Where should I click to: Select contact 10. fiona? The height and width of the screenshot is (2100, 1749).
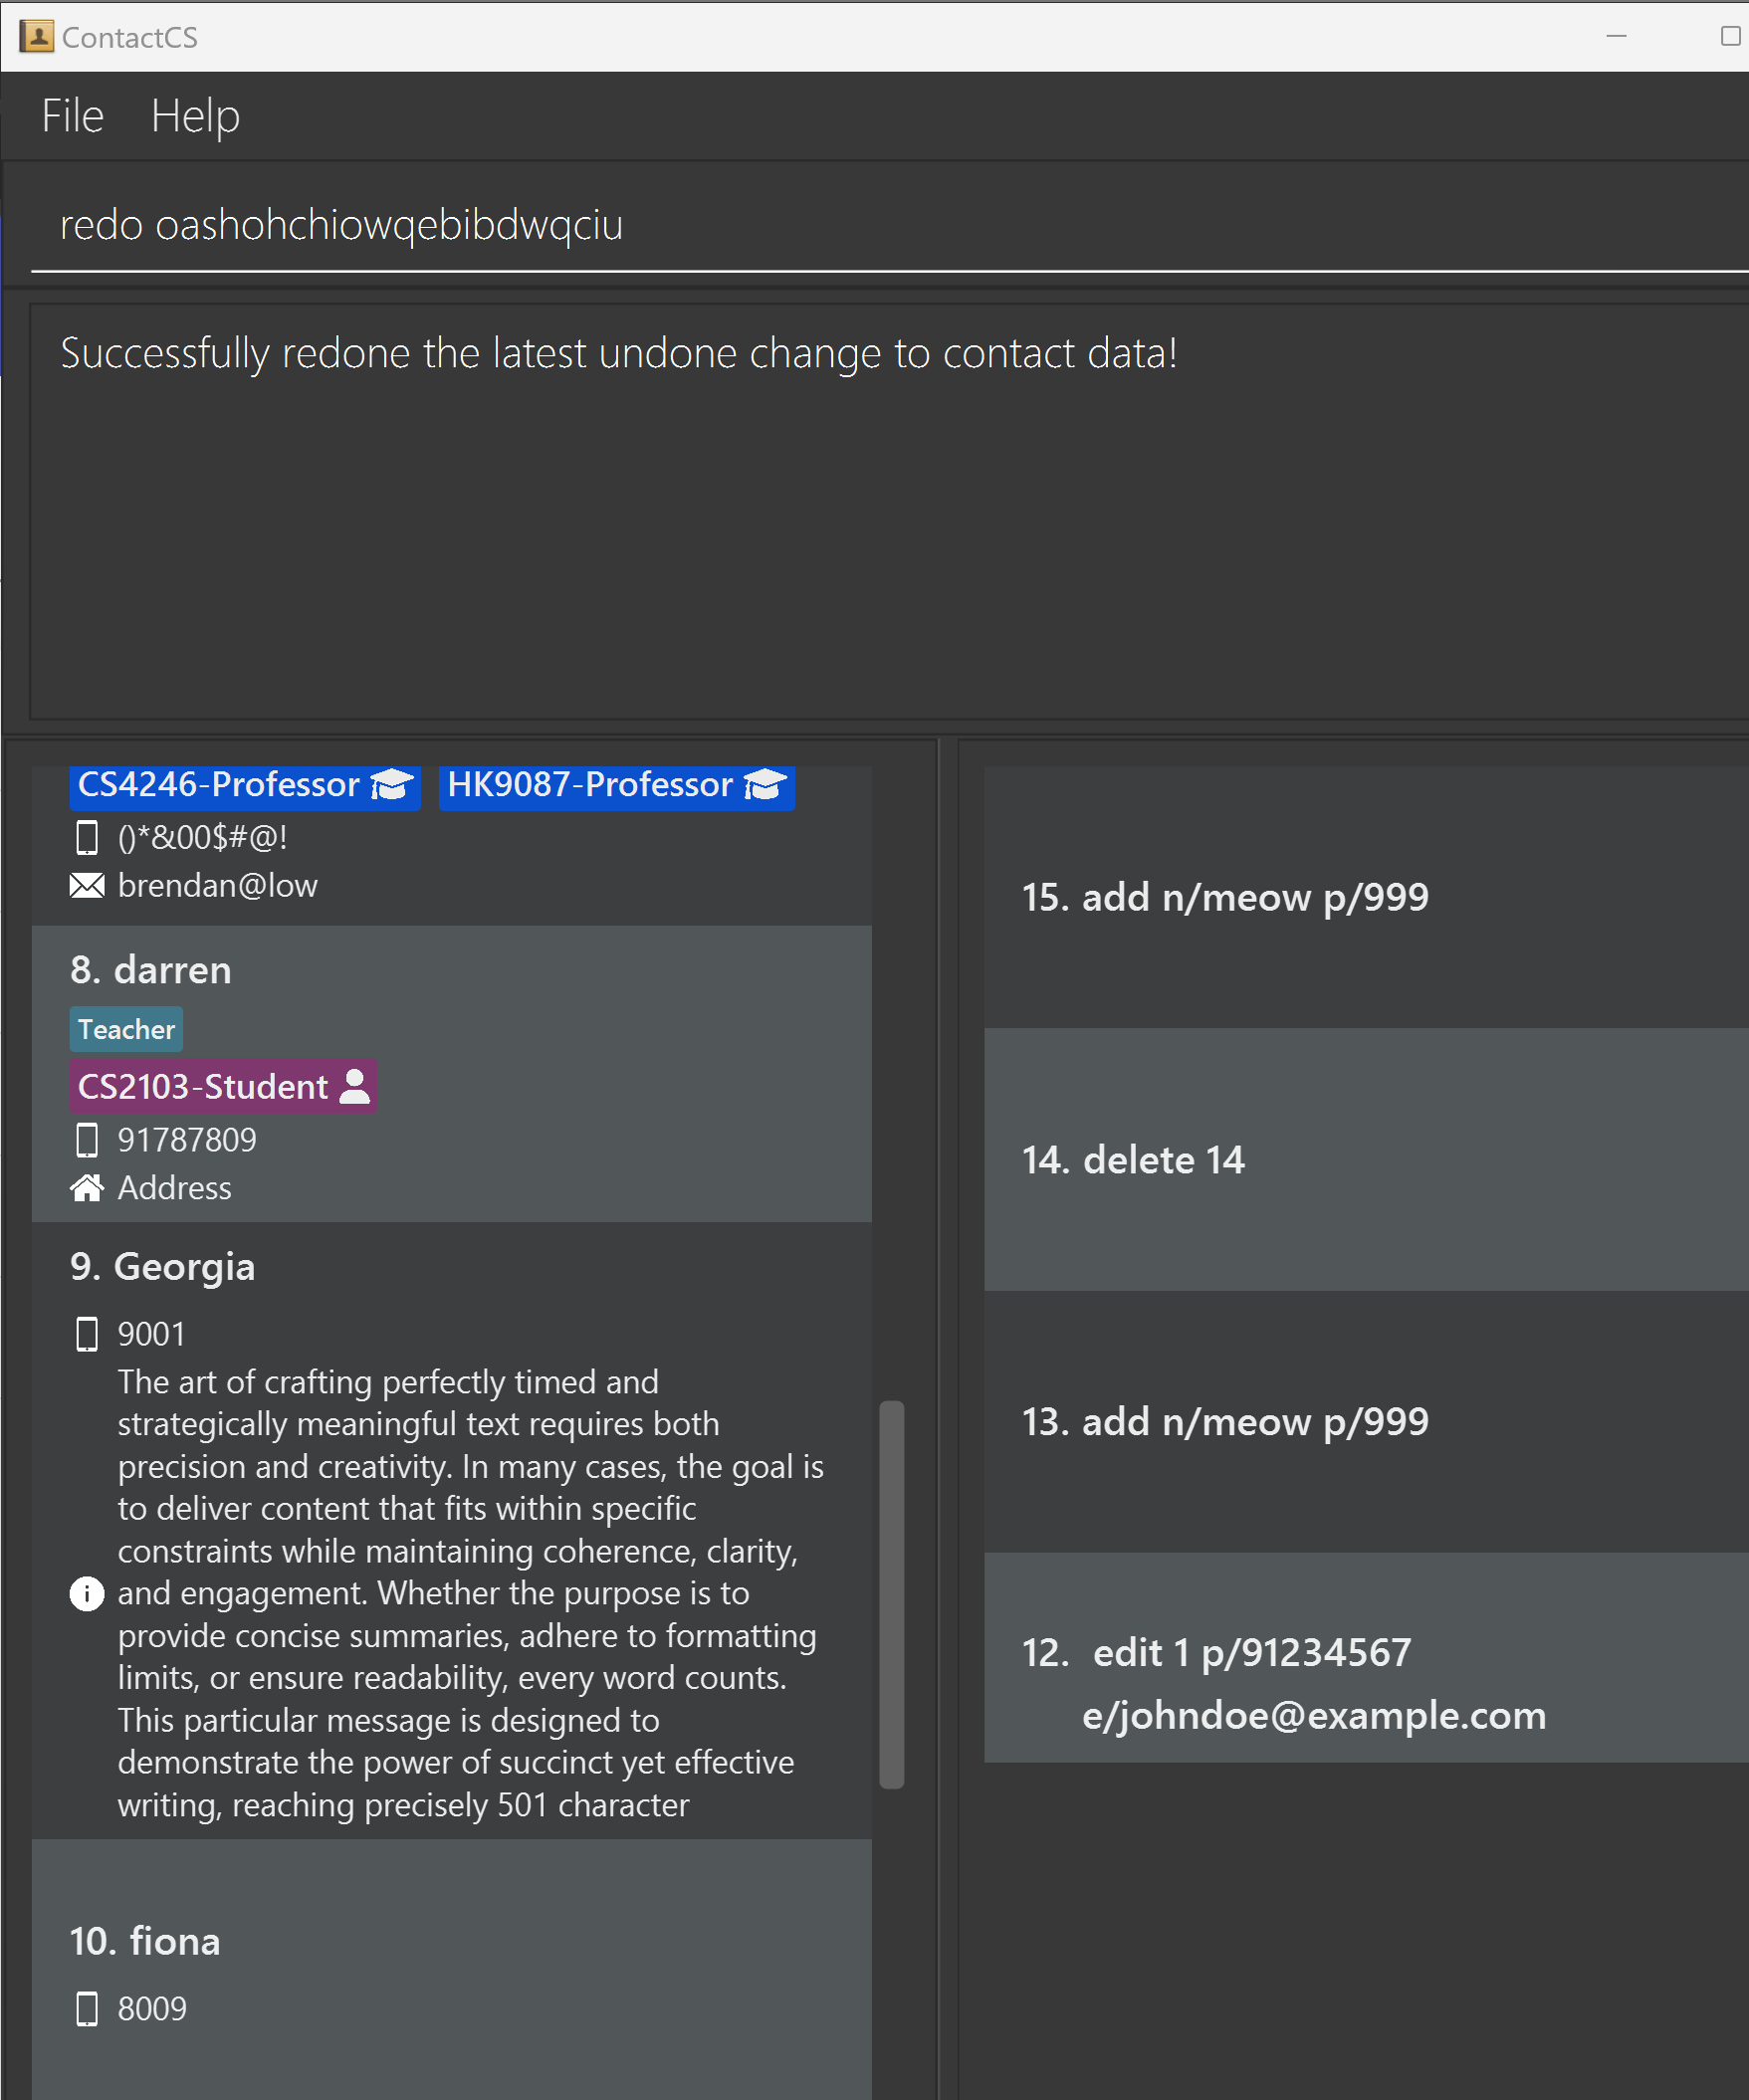coord(452,1970)
